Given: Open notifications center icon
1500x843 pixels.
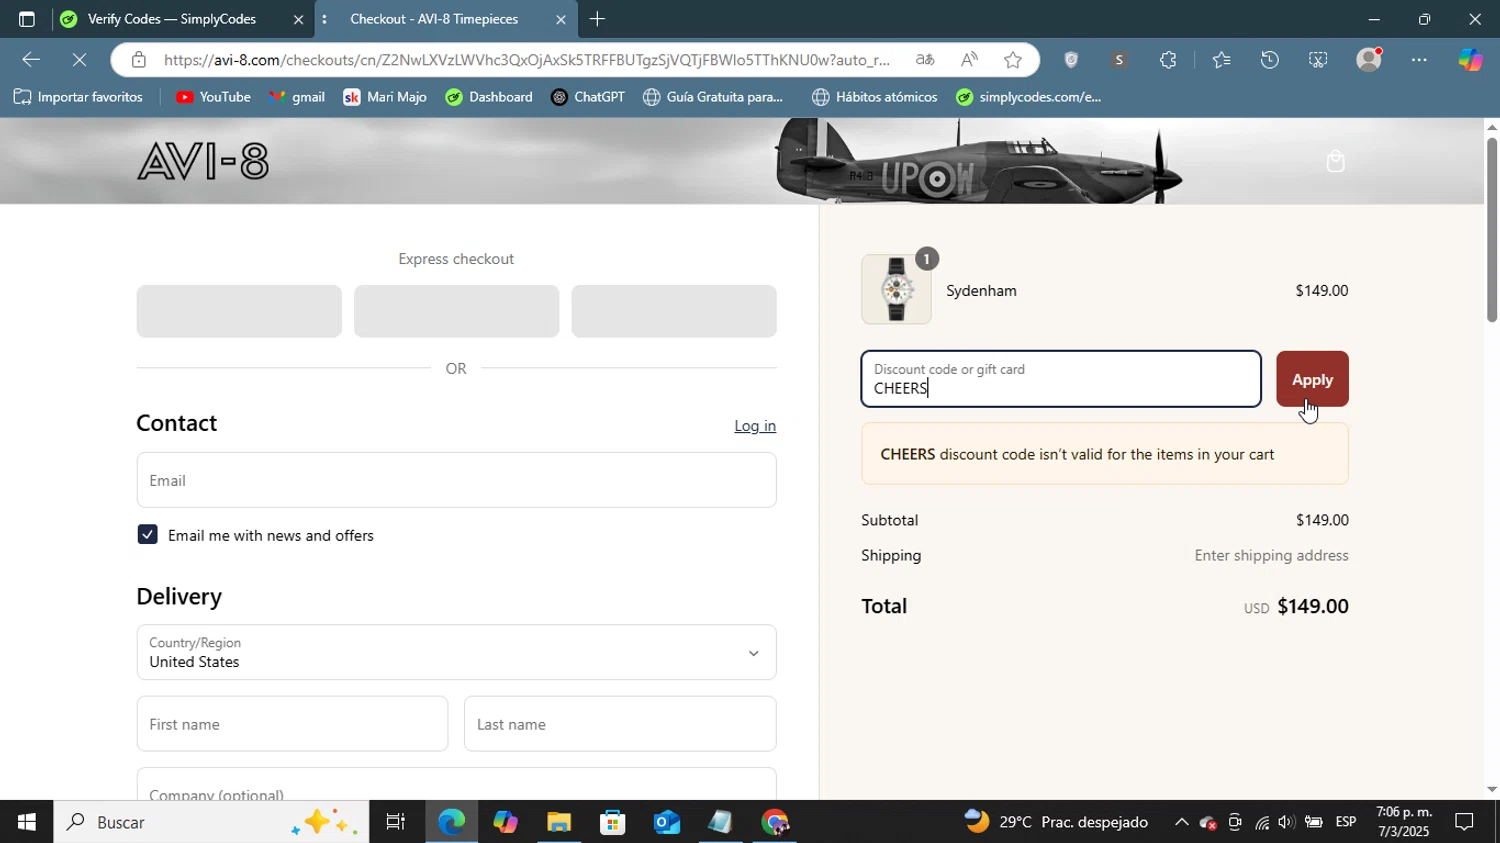Looking at the screenshot, I should click(1465, 822).
